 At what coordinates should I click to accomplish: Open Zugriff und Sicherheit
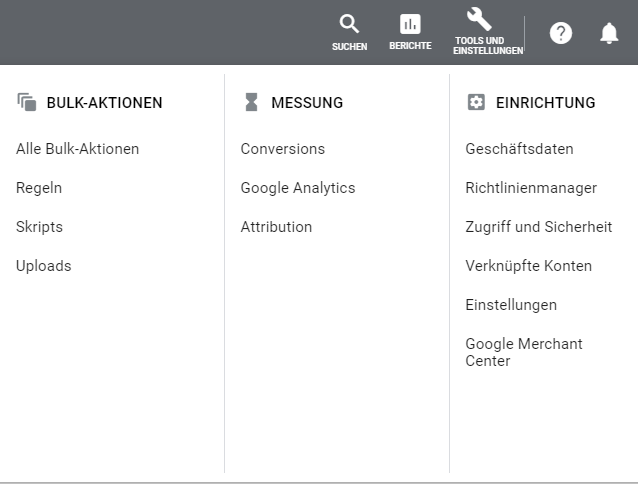539,227
